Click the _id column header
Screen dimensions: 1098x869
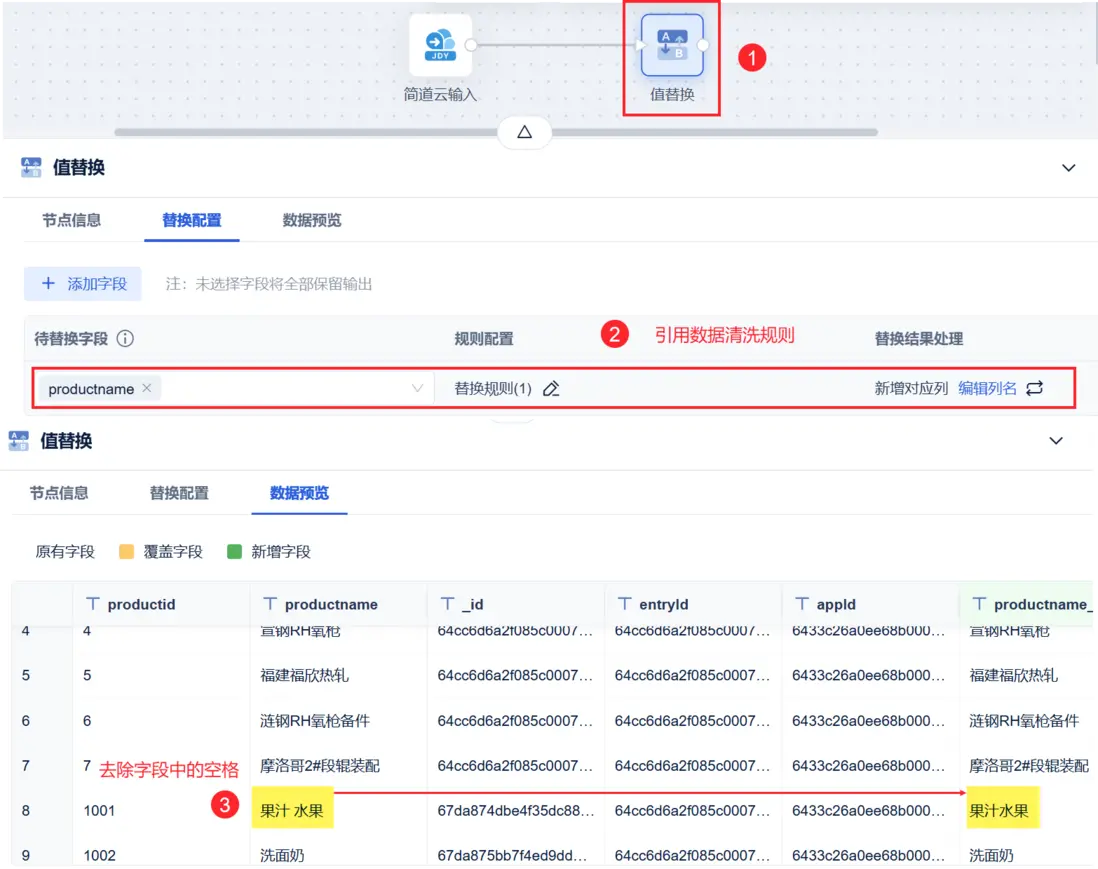click(x=516, y=604)
